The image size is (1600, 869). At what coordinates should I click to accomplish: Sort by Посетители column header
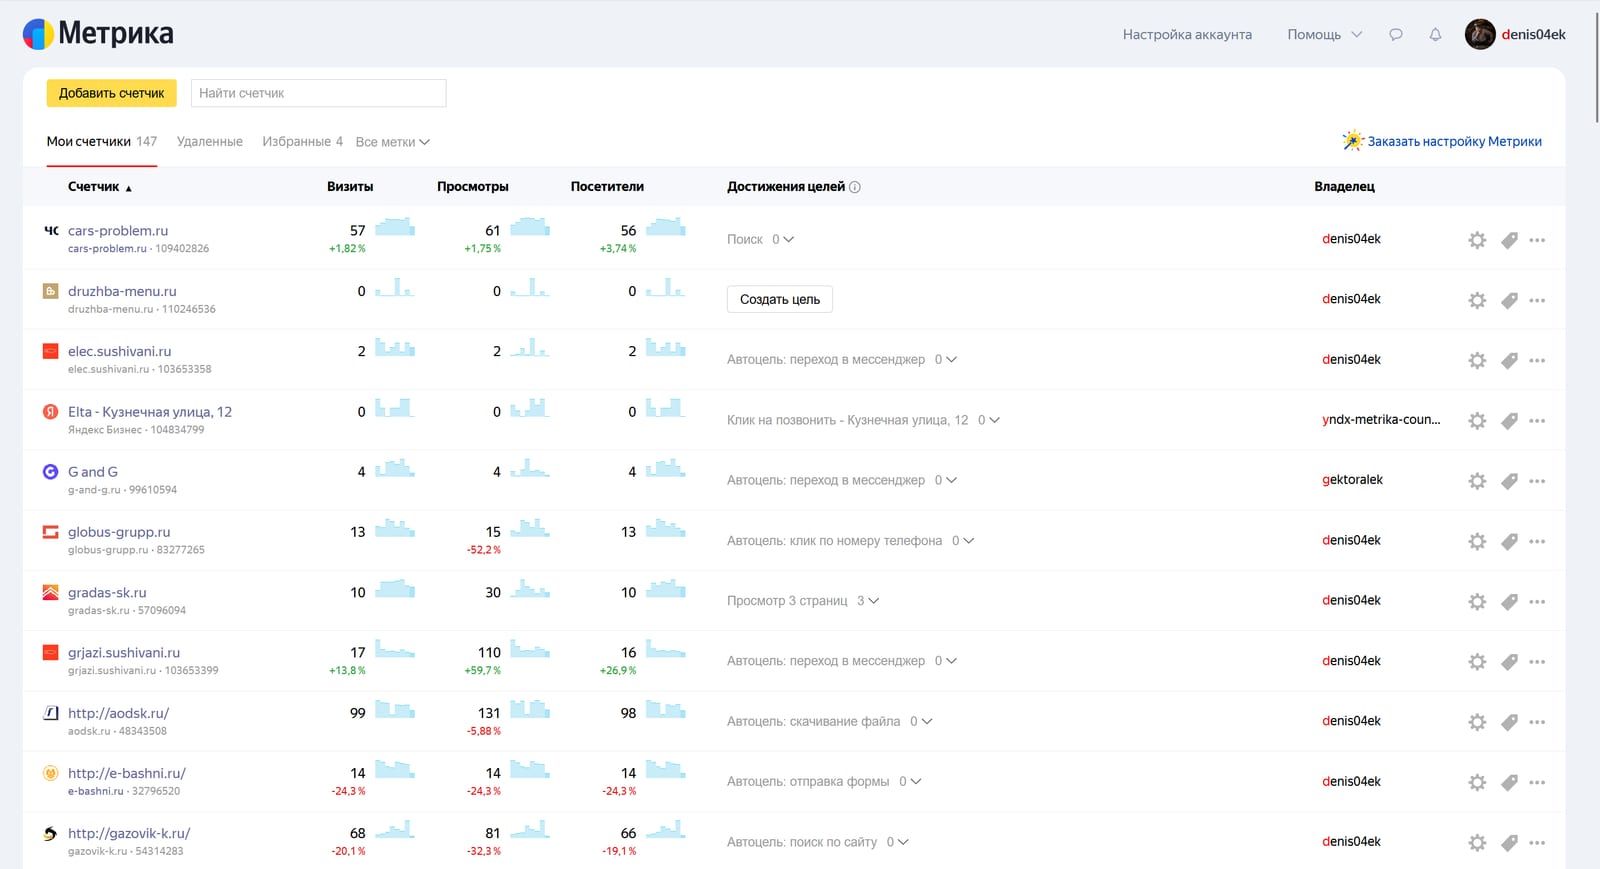(607, 187)
